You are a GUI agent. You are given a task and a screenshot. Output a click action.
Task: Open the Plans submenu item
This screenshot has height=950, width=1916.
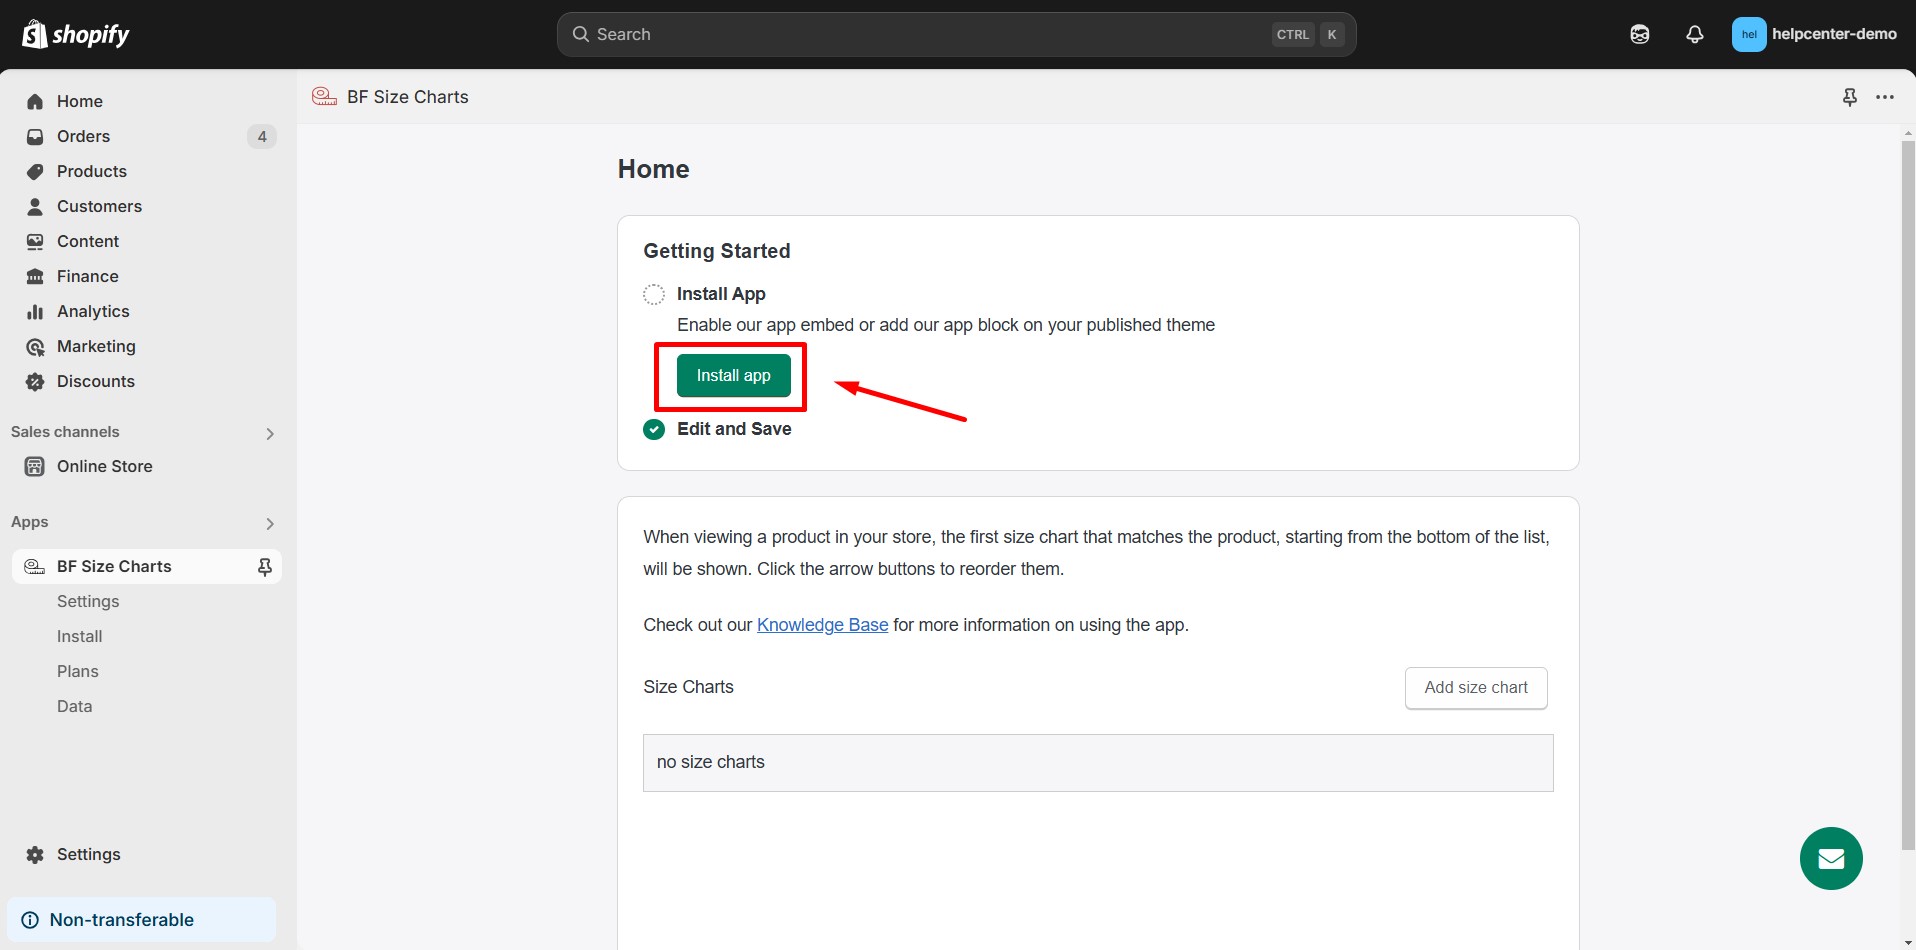click(x=78, y=672)
